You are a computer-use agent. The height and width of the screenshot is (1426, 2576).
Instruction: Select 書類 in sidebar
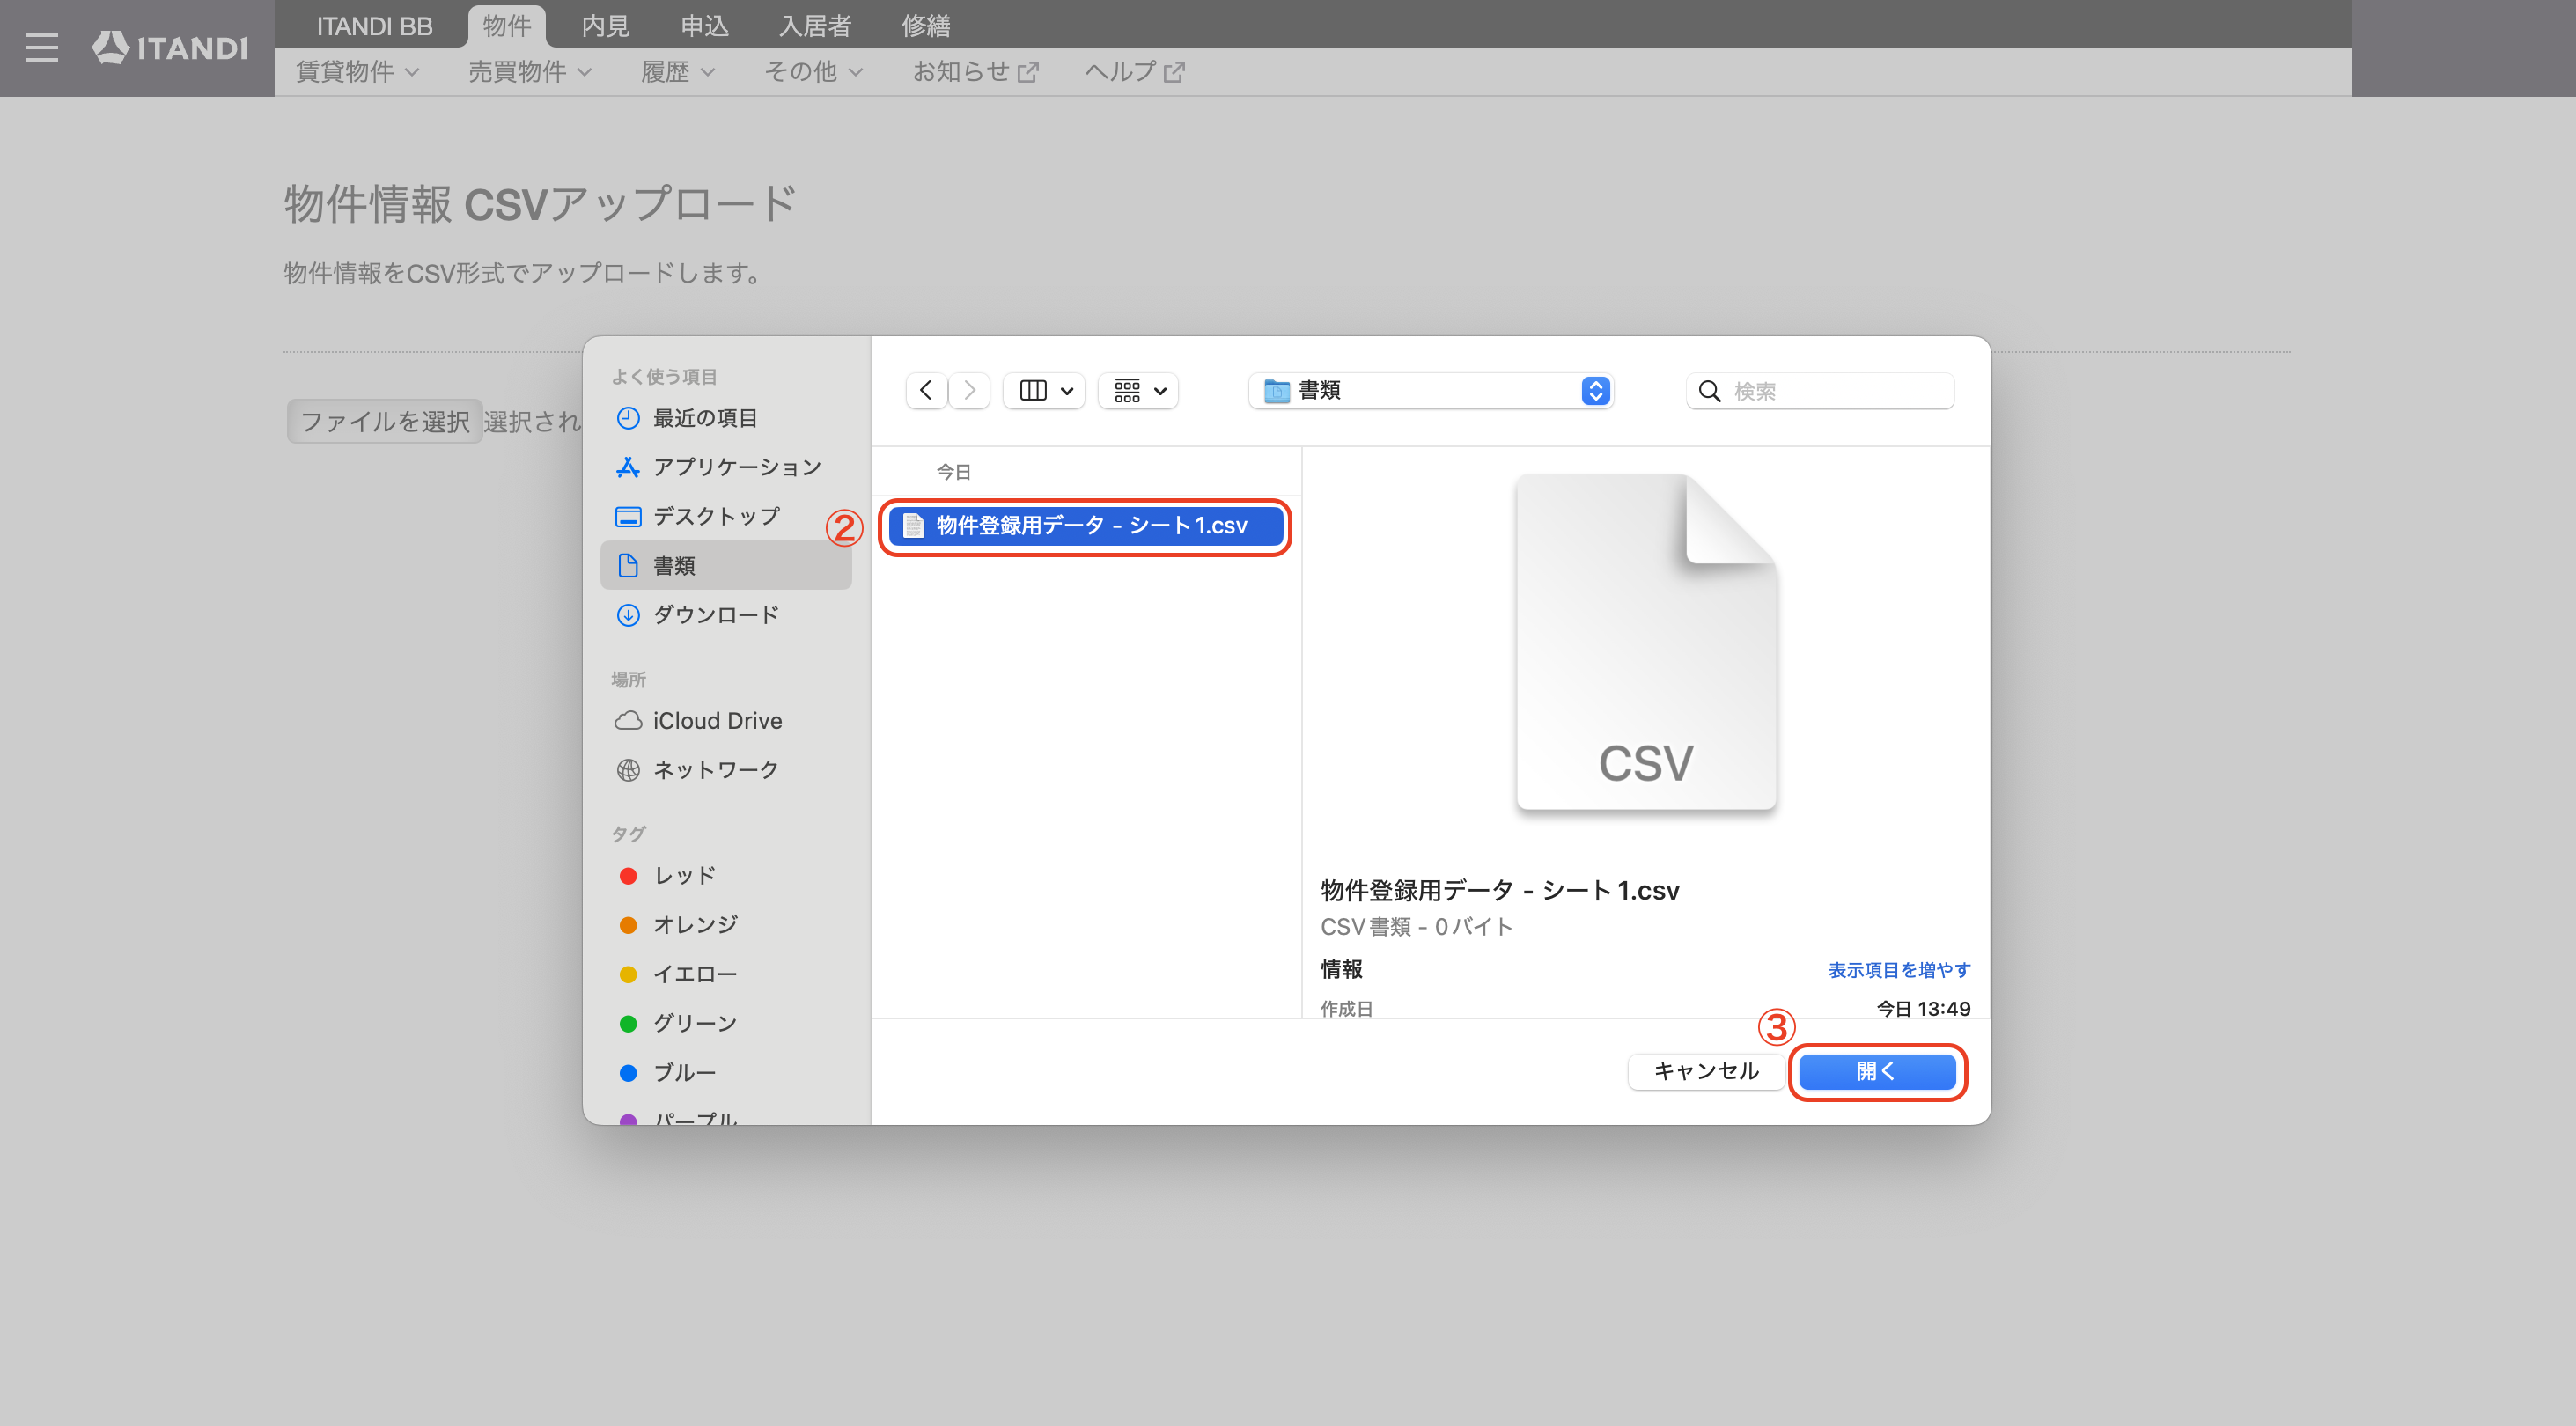pyautogui.click(x=726, y=565)
